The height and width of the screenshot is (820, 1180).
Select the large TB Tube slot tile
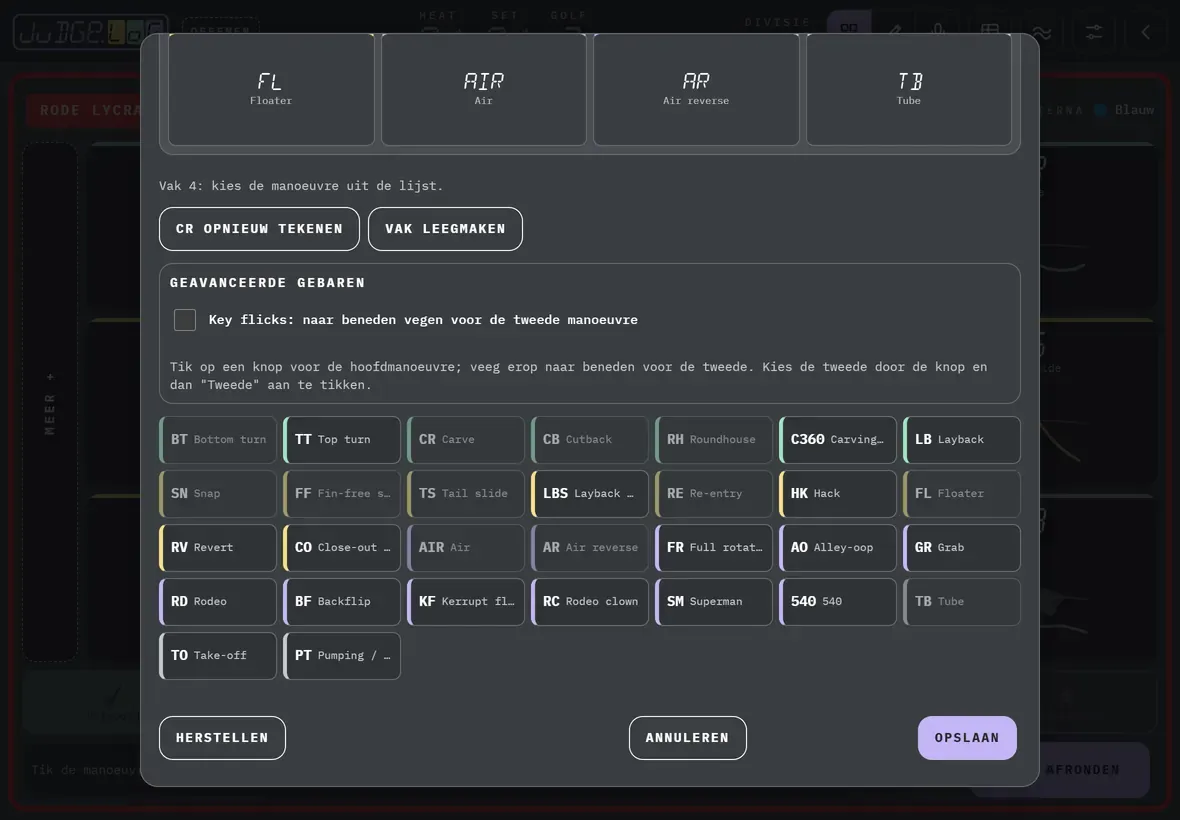point(908,90)
